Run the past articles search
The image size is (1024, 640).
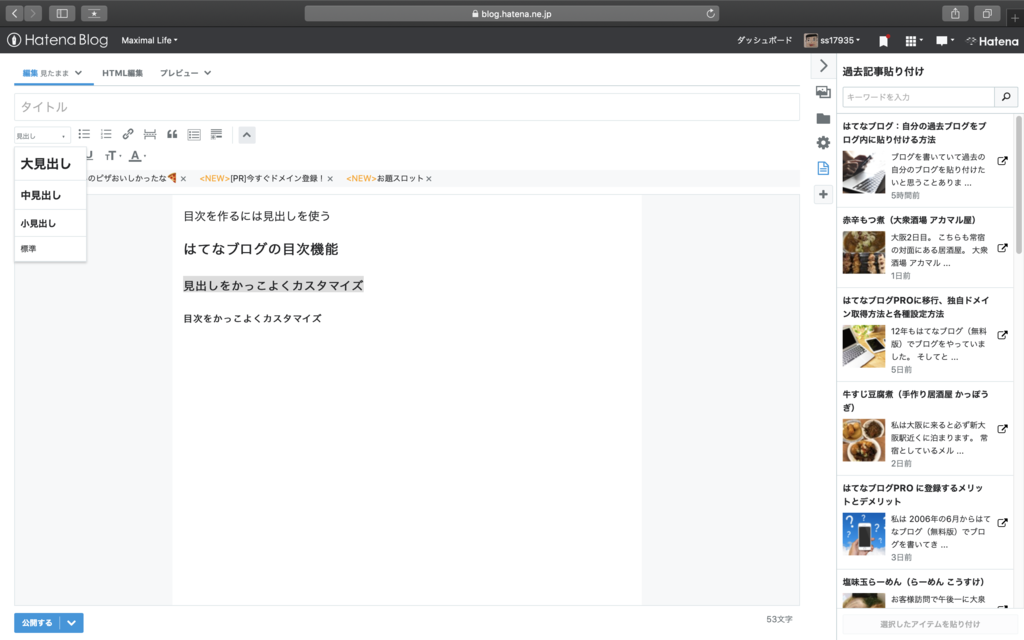pyautogui.click(x=1006, y=97)
